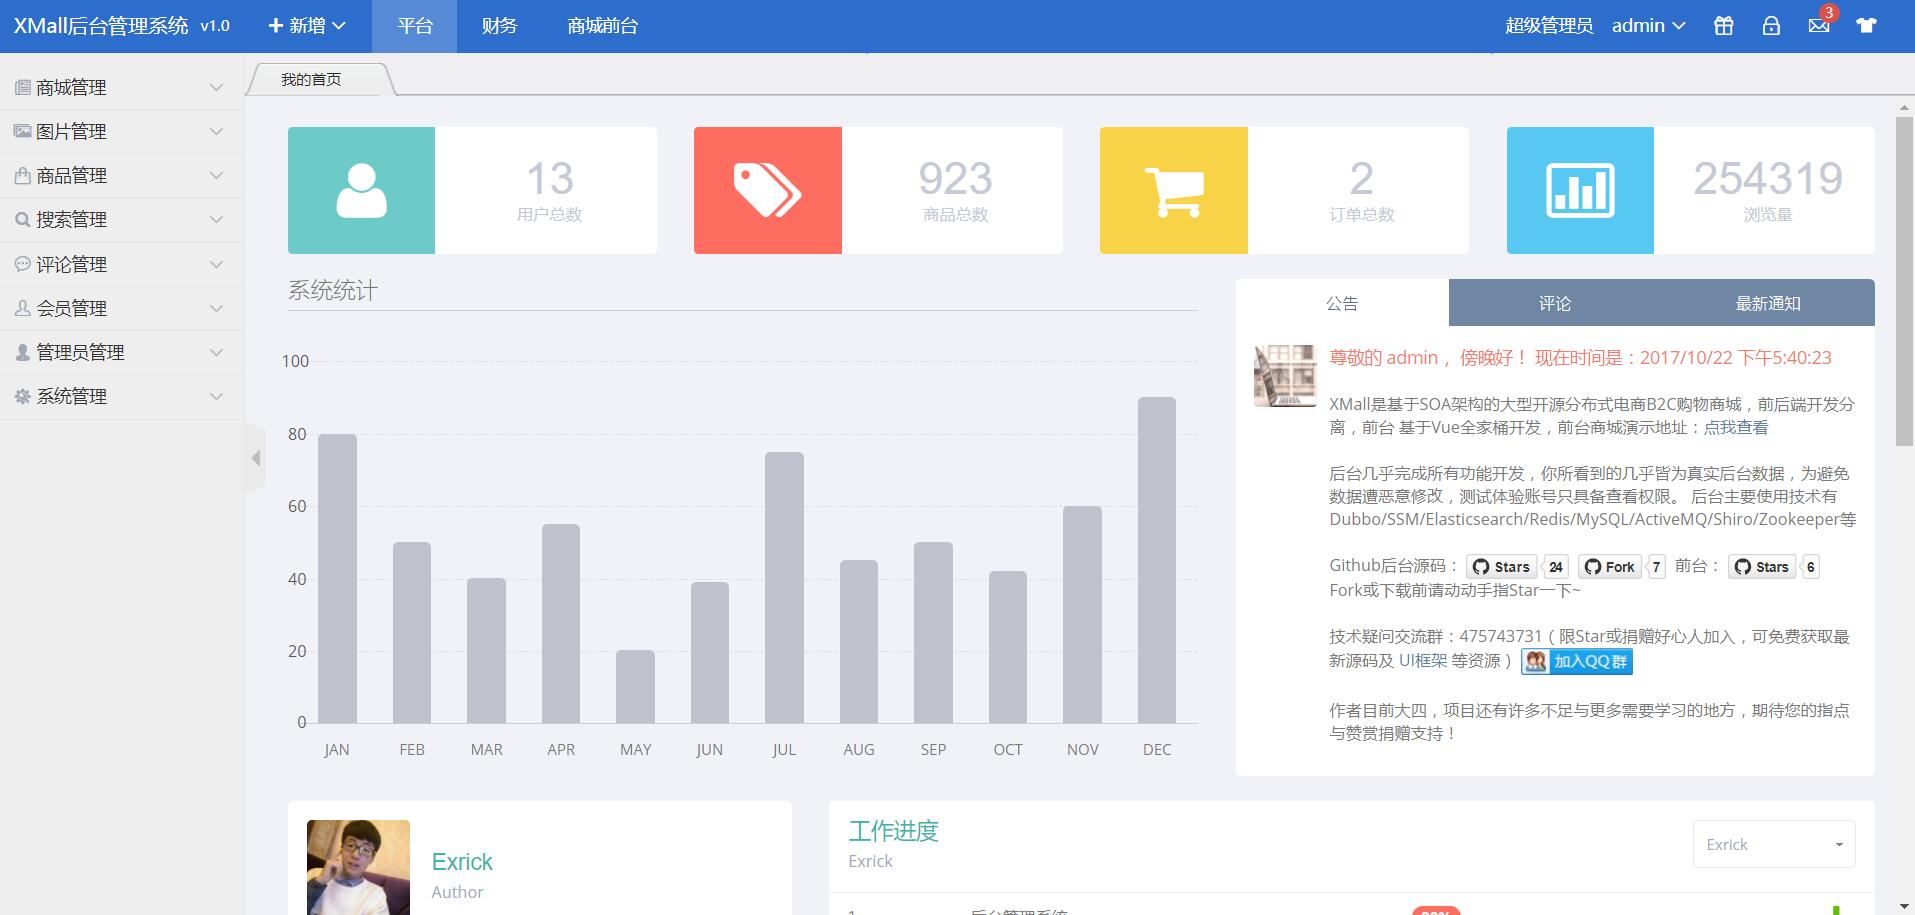Click the Exrick author name
The image size is (1915, 915).
pos(462,862)
